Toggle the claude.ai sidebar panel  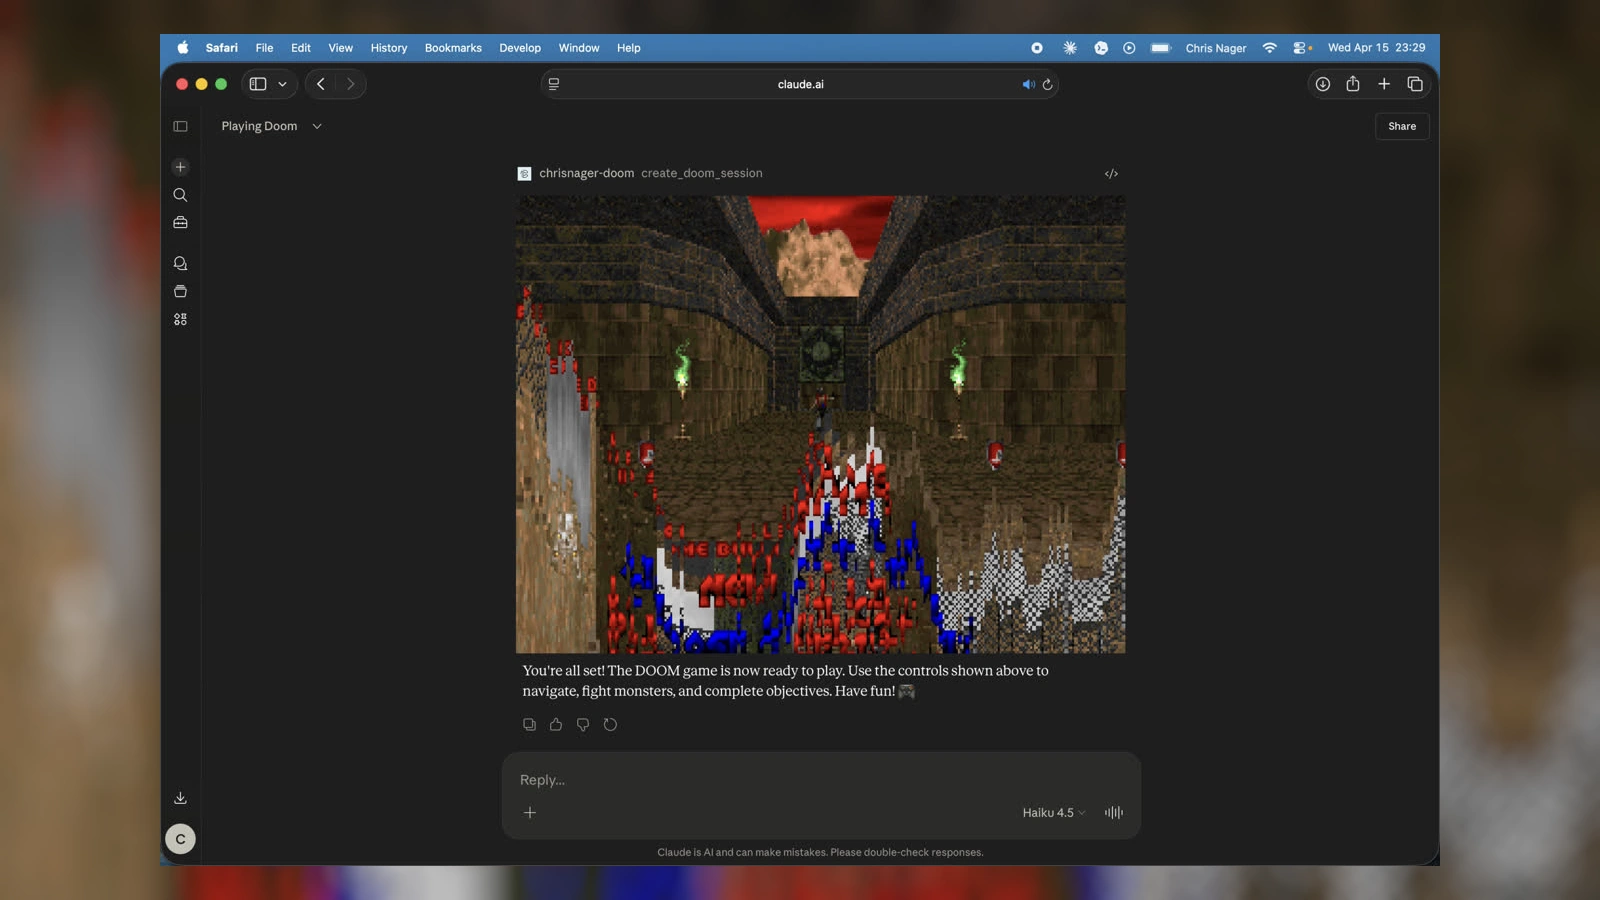(x=180, y=126)
